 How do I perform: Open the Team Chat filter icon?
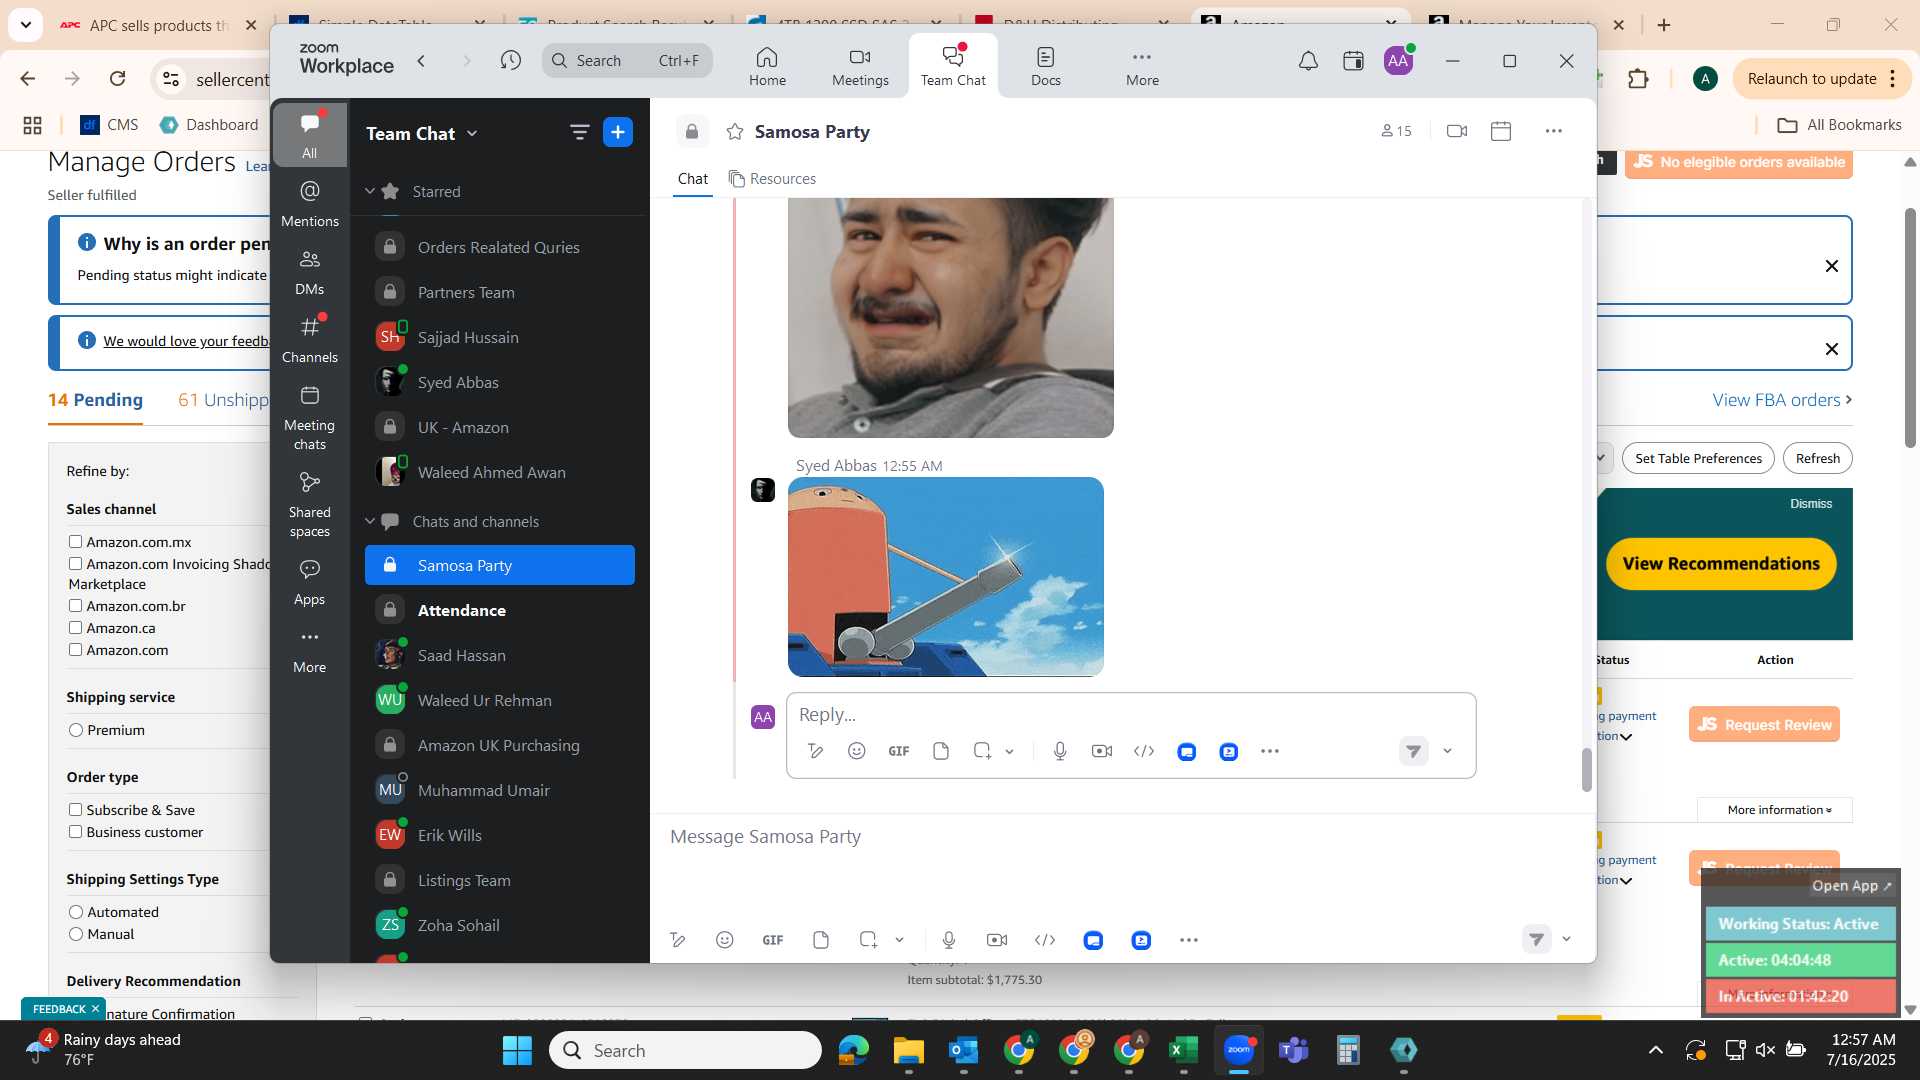[579, 132]
